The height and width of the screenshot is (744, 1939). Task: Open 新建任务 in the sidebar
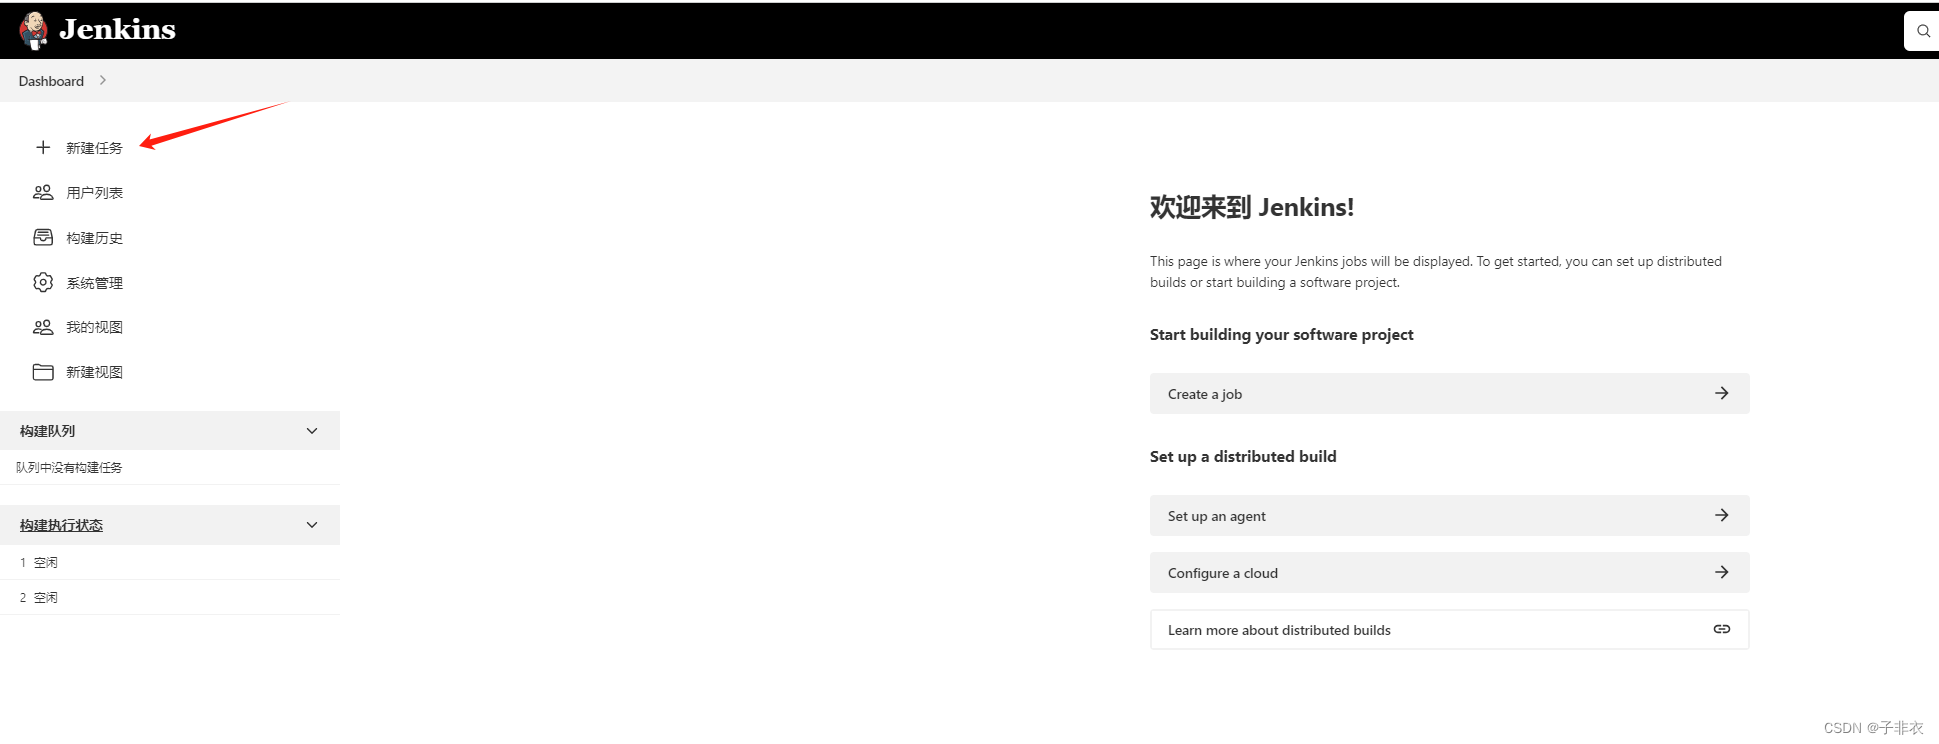[x=94, y=148]
